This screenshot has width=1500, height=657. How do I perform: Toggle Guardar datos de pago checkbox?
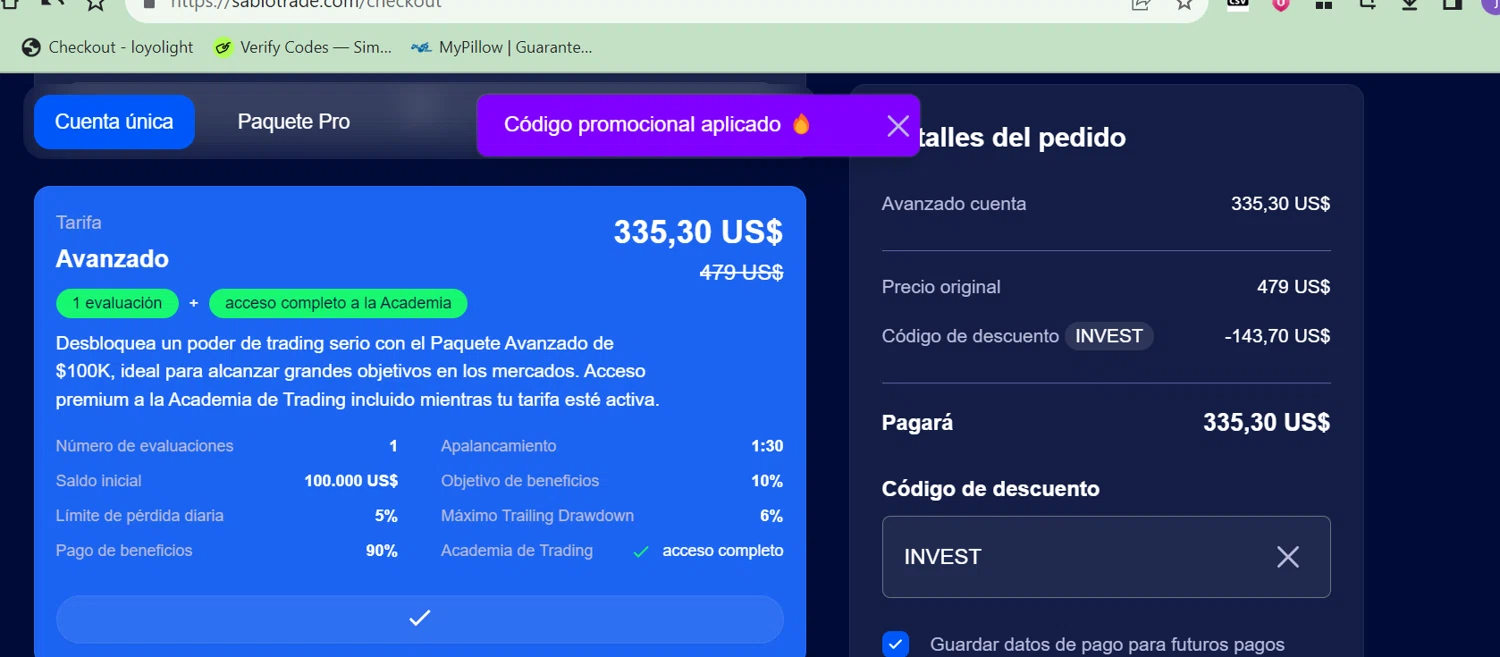point(896,644)
